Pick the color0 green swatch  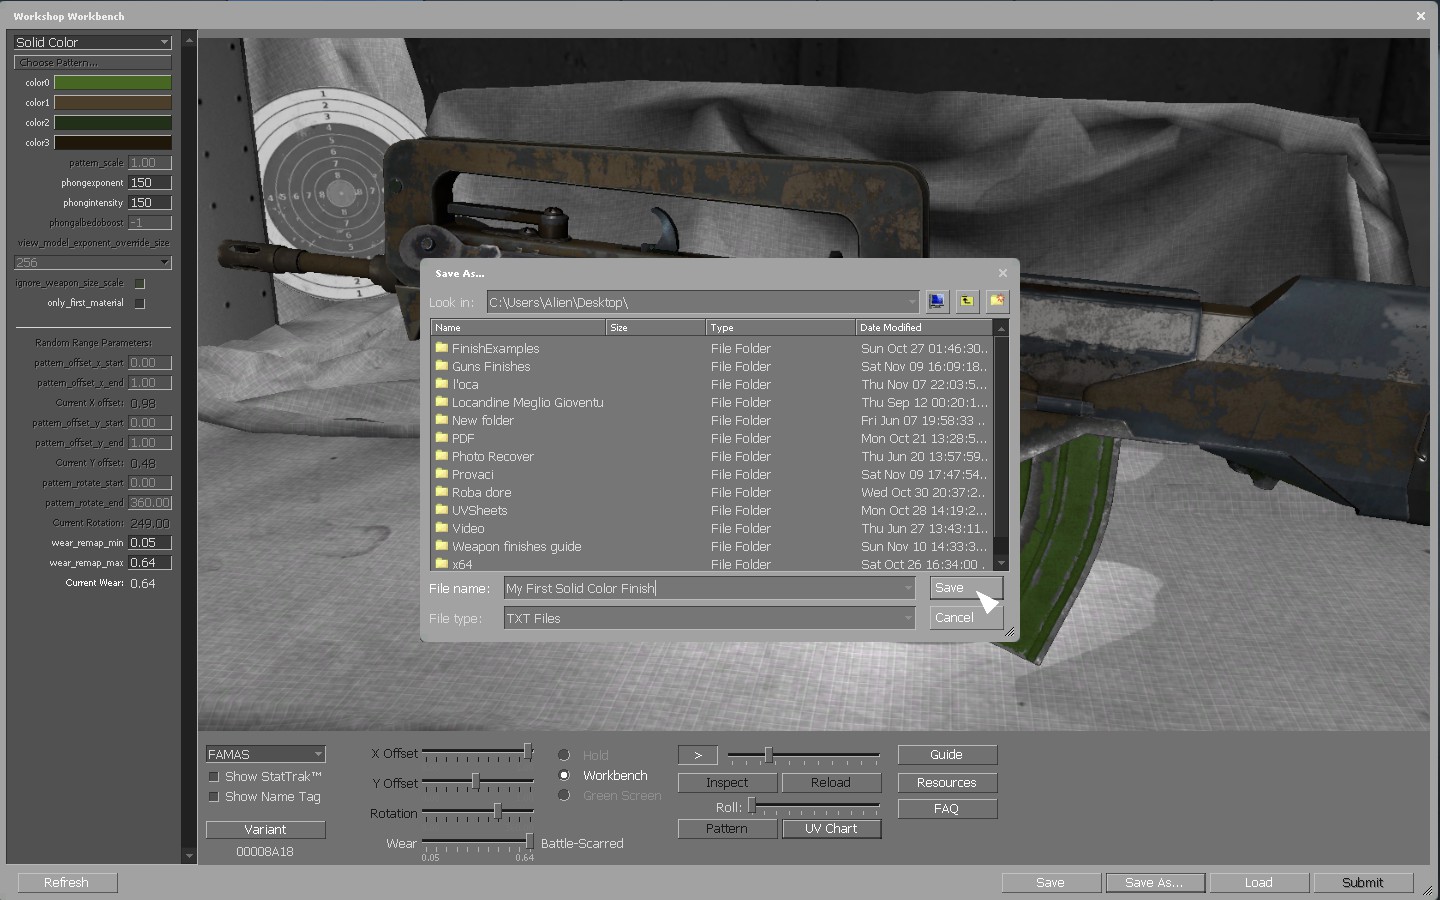pos(113,82)
